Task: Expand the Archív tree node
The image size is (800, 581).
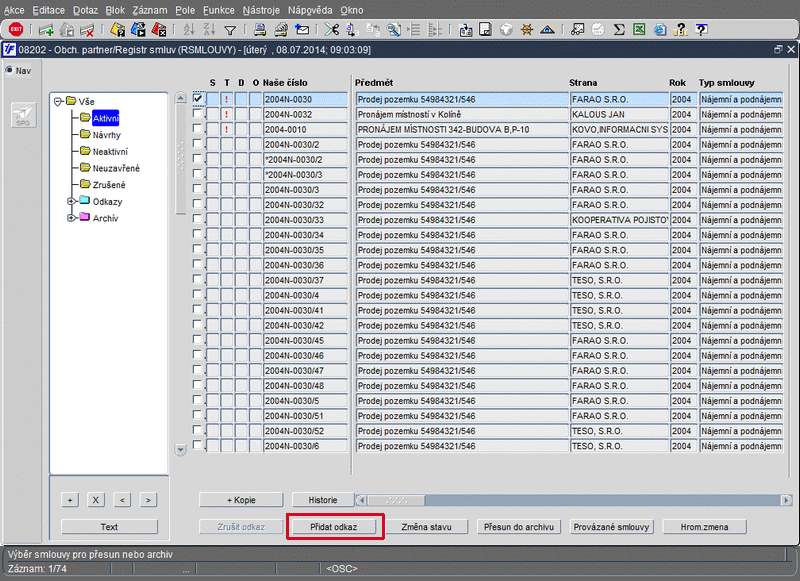Action: (71, 218)
